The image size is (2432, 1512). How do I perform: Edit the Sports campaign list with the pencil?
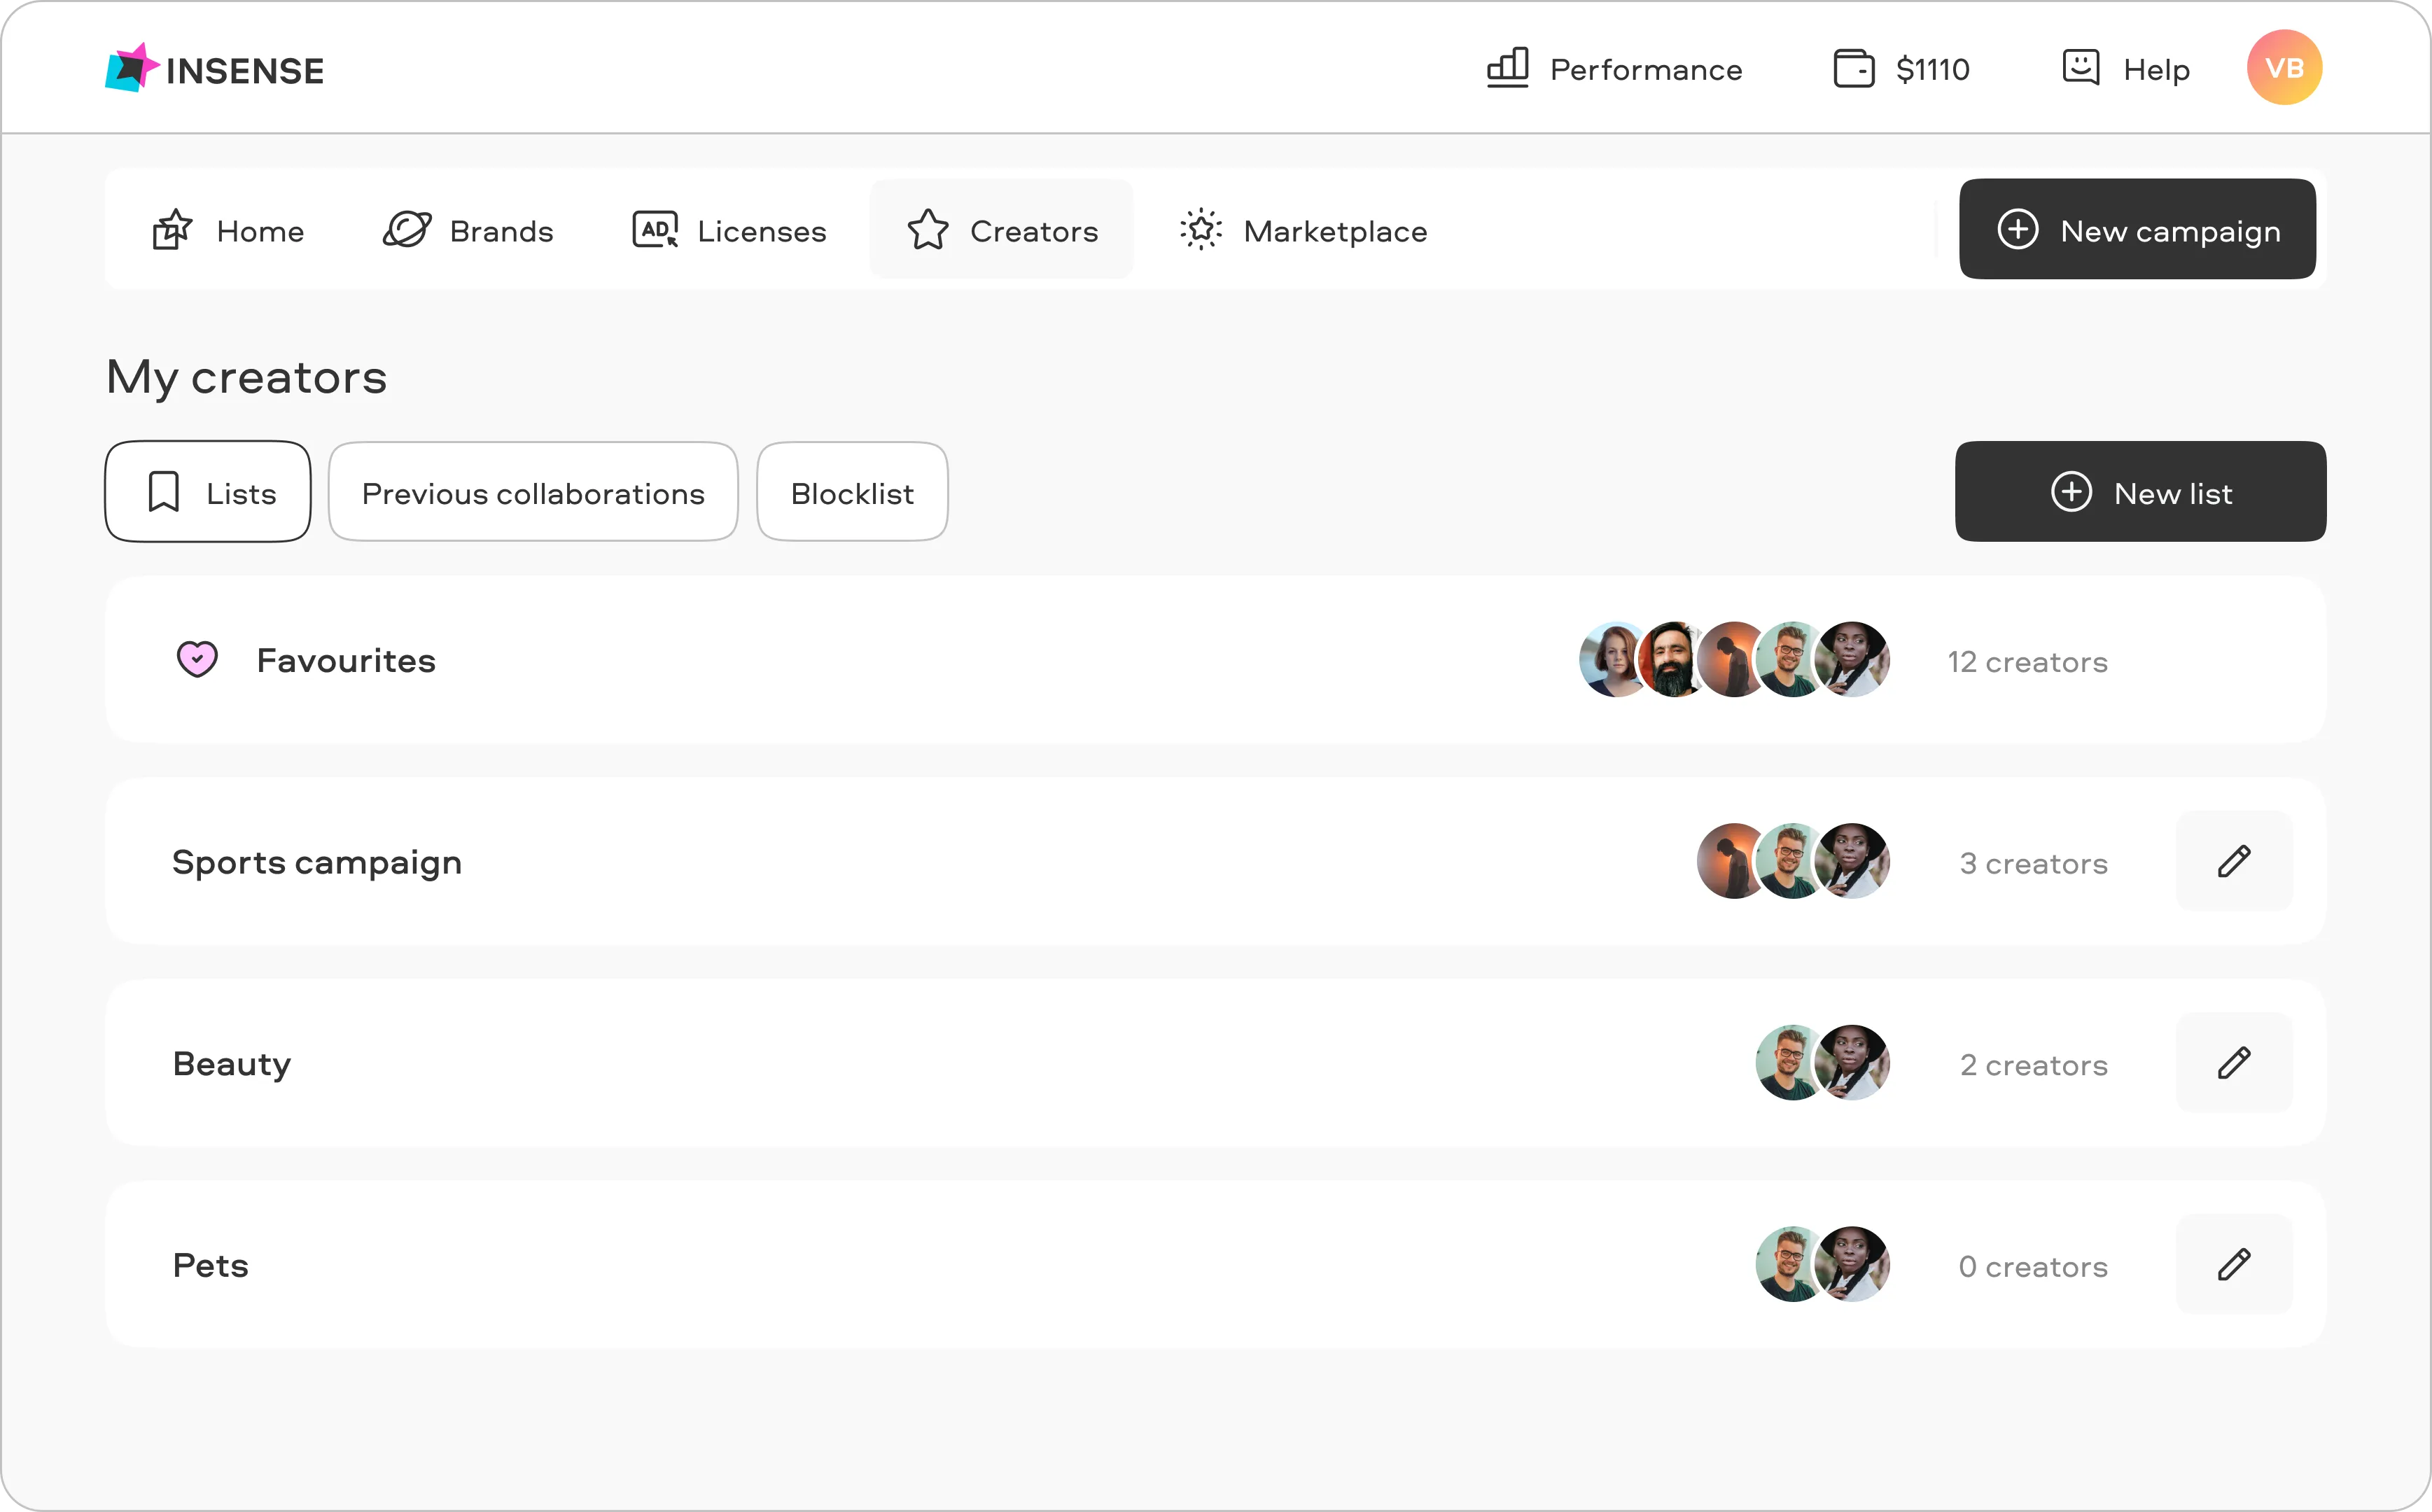click(2234, 861)
